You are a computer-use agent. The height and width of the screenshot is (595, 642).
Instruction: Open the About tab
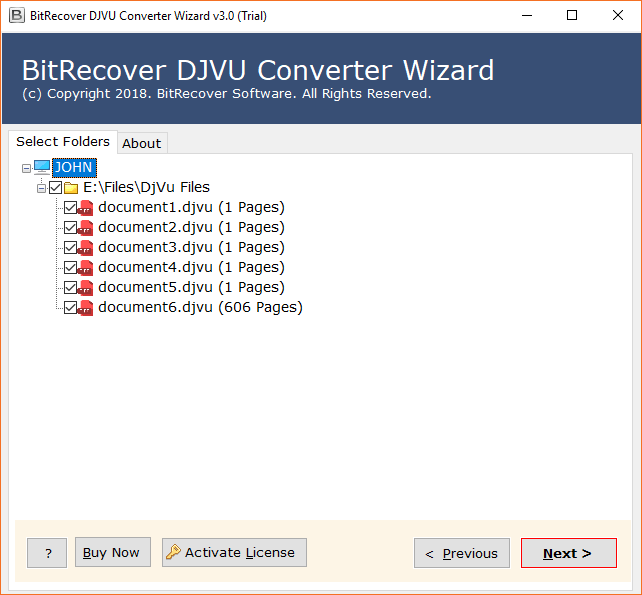[142, 143]
